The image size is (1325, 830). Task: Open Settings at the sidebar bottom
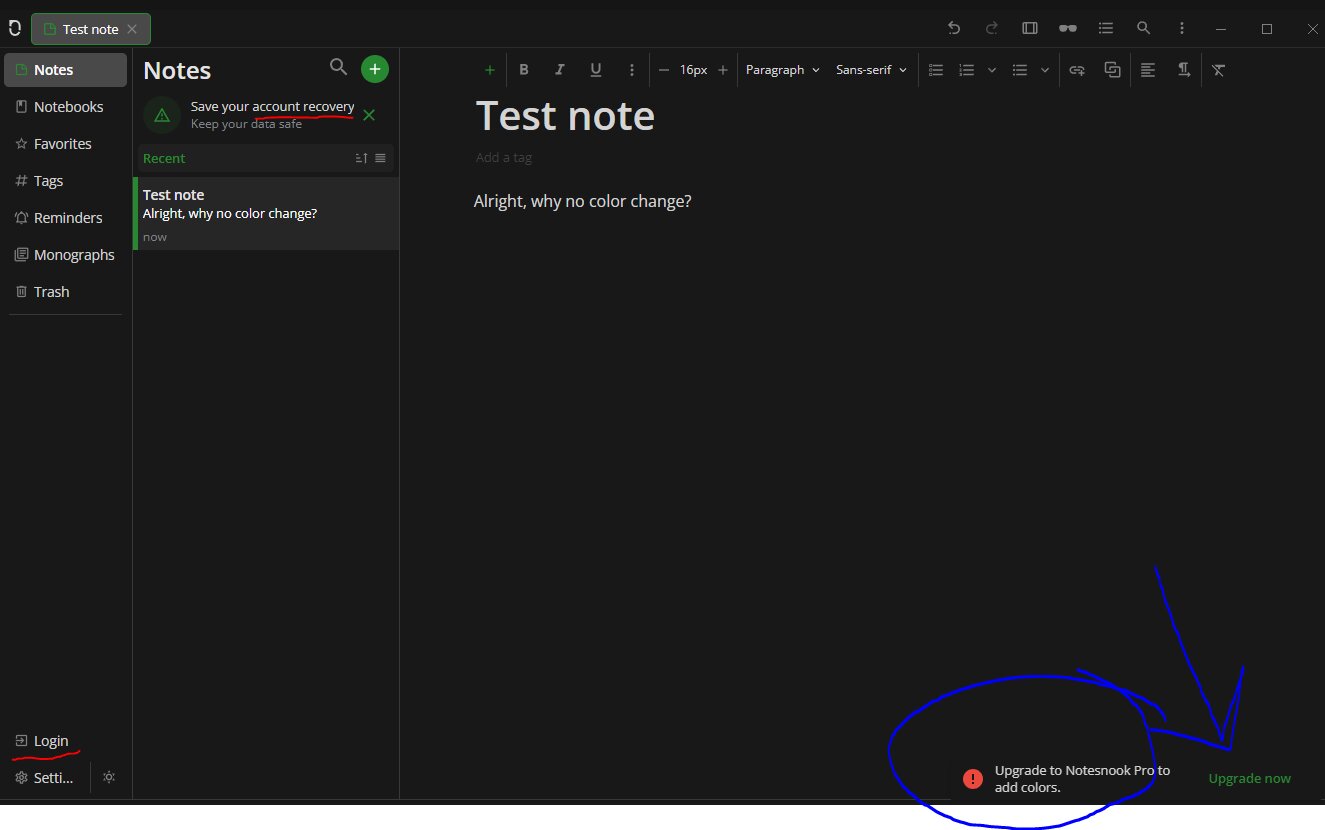[x=45, y=778]
